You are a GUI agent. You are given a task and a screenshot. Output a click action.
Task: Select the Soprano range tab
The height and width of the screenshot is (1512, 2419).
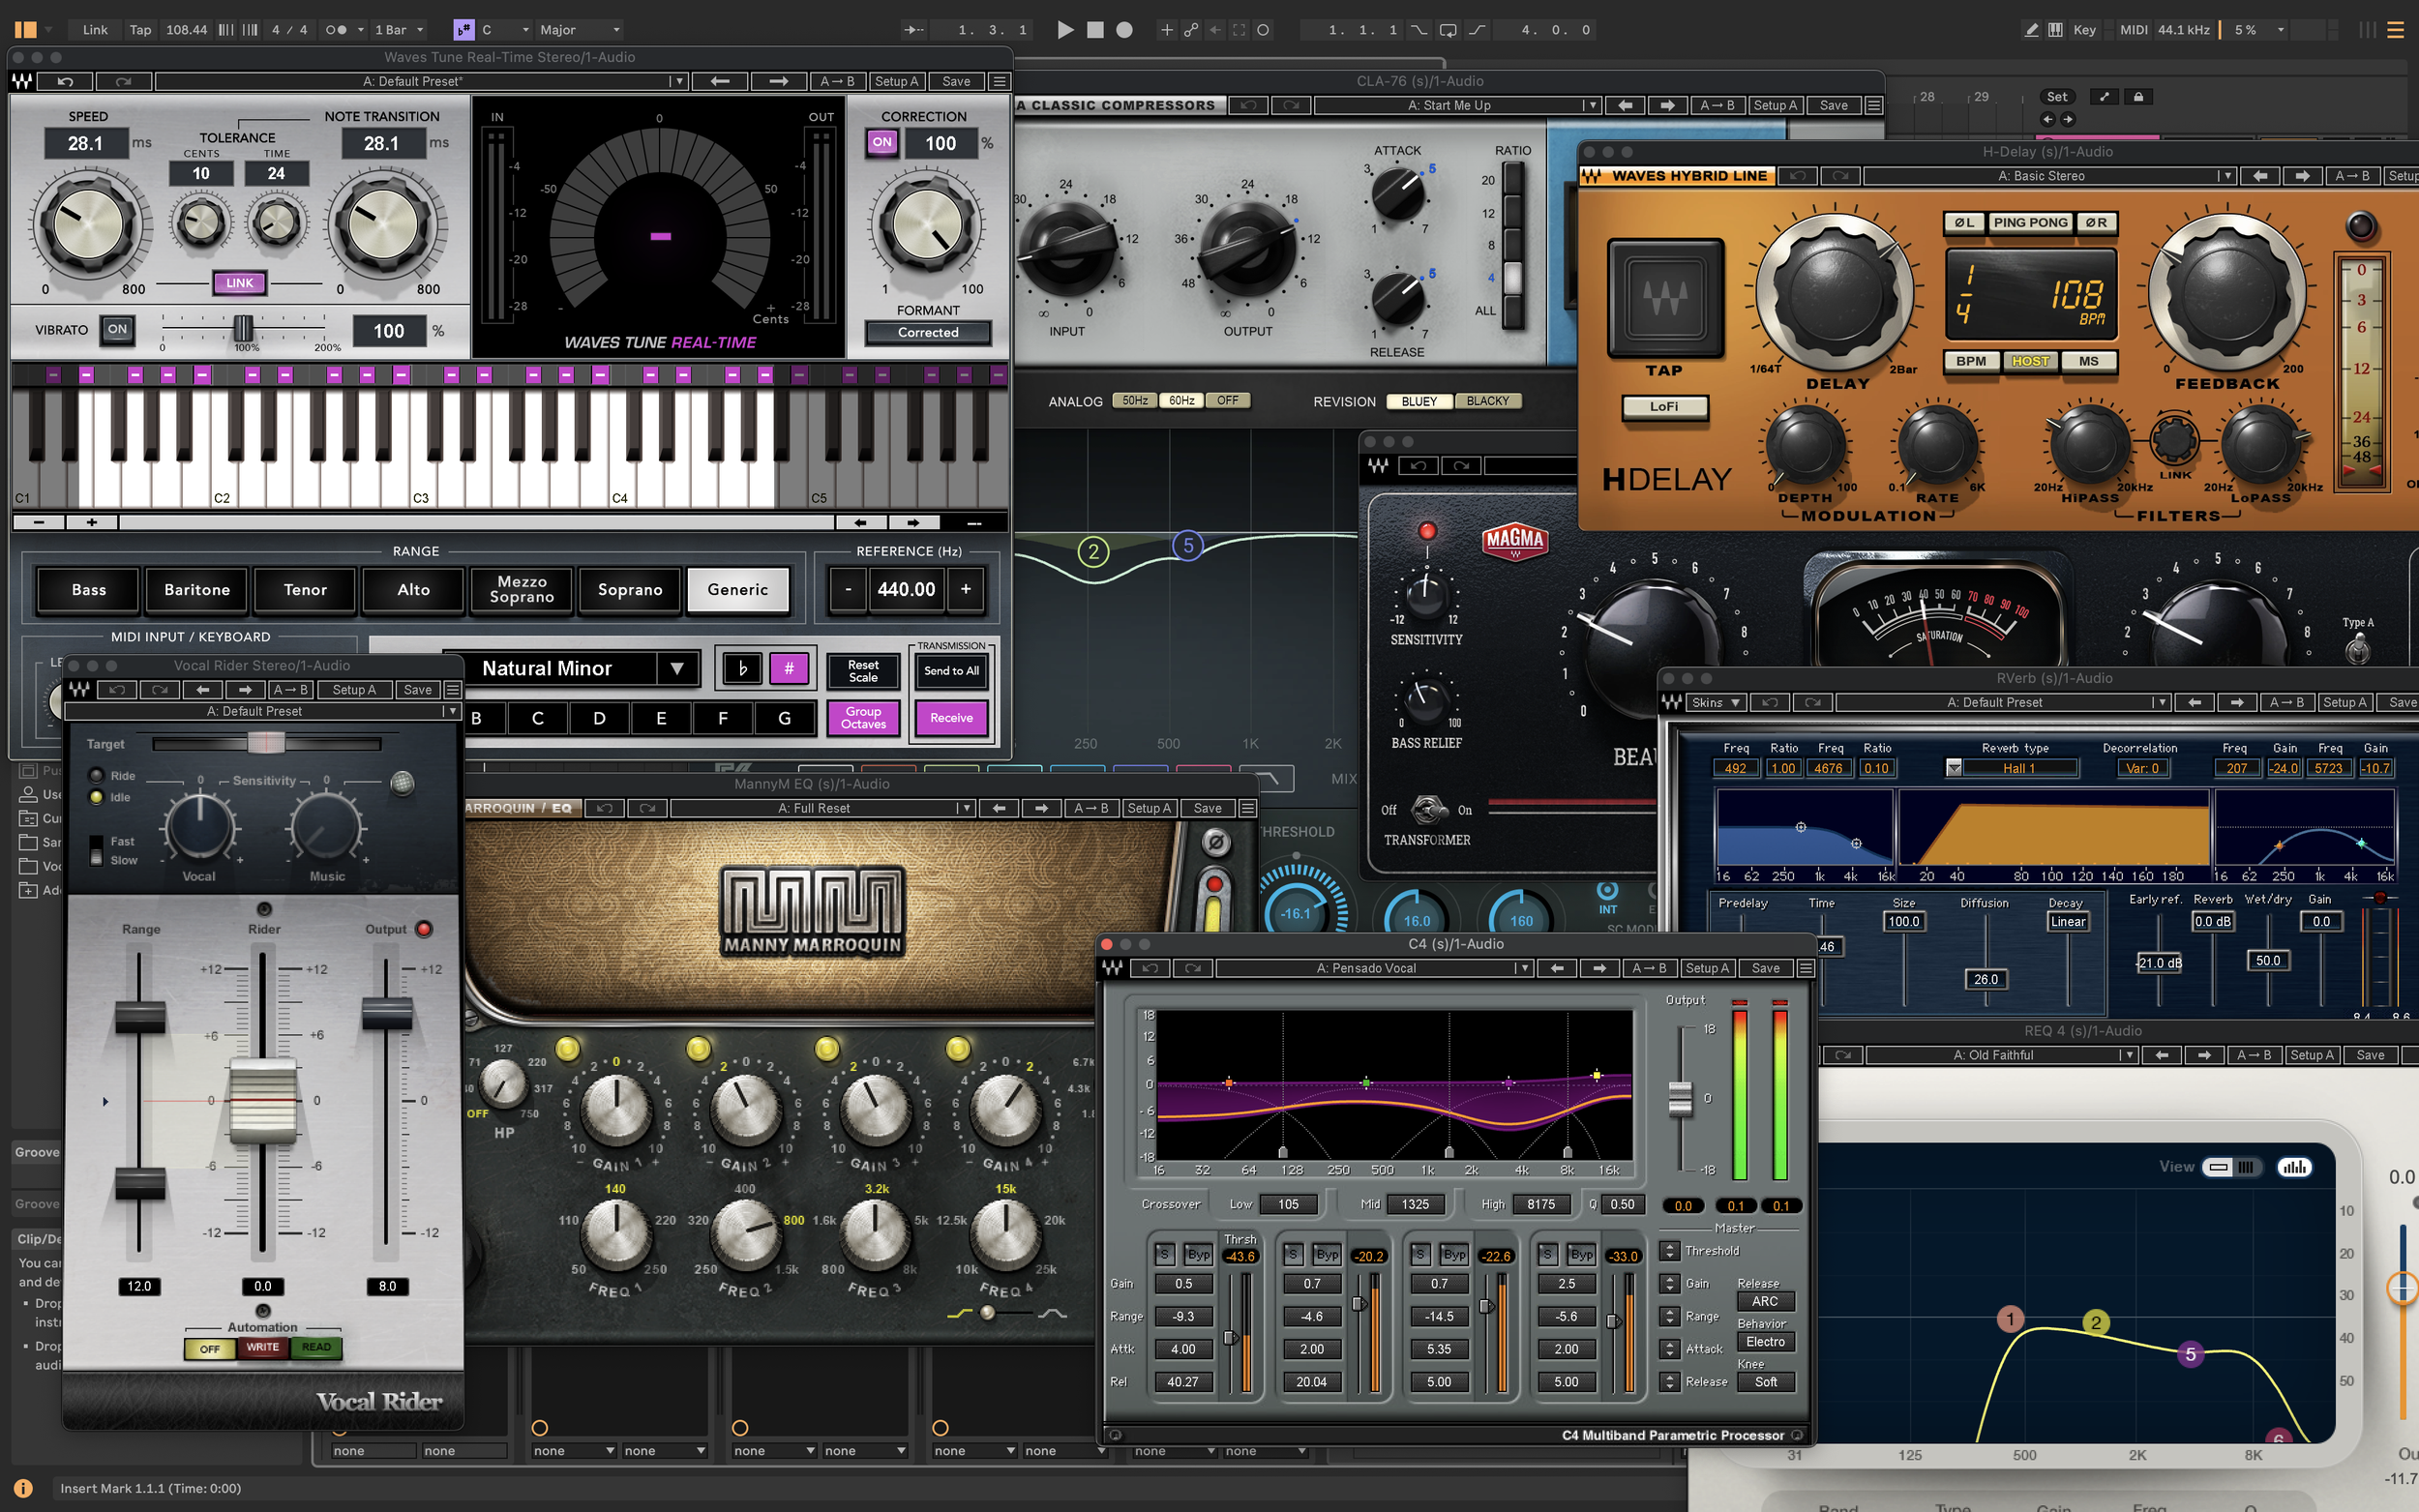630,589
